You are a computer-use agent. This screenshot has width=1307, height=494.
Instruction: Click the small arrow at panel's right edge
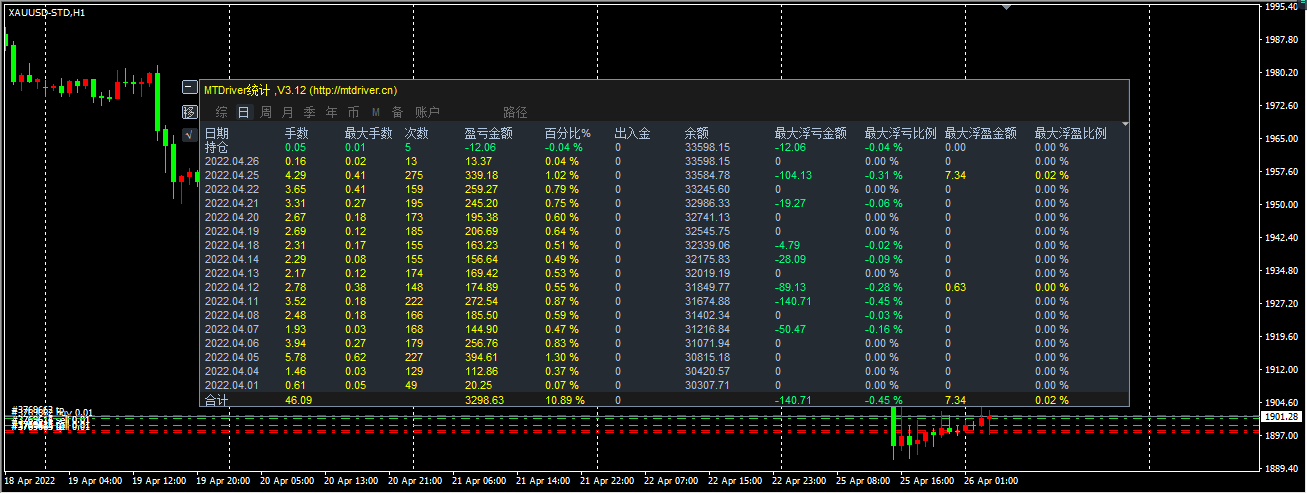1126,124
